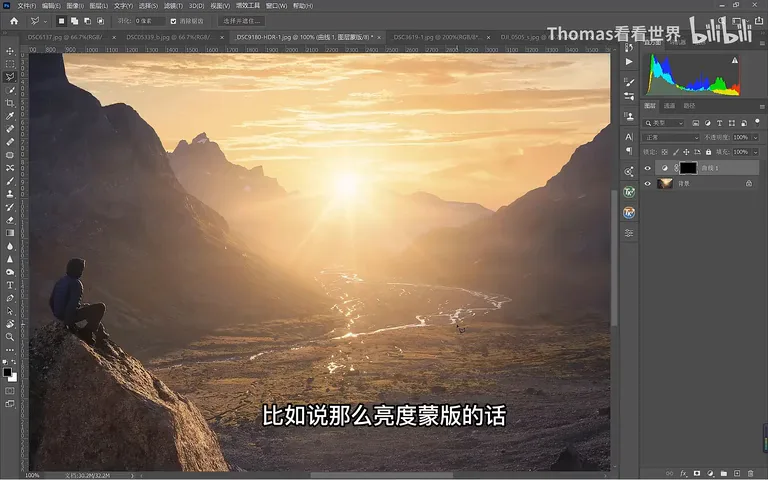Click the Background layer thumbnail

665,184
